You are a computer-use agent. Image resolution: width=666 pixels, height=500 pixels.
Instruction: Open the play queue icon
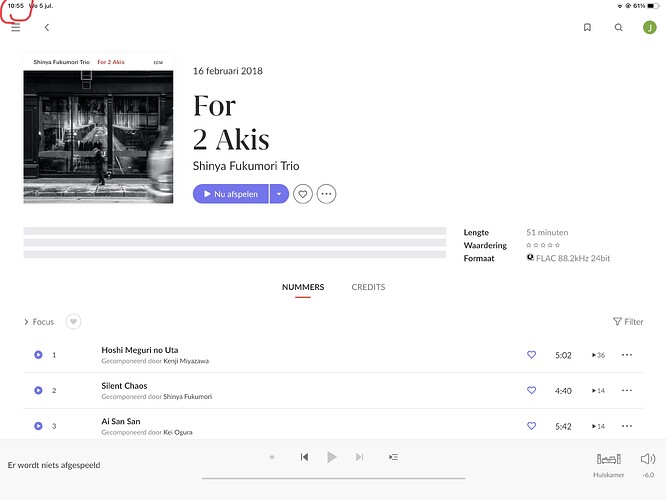394,457
